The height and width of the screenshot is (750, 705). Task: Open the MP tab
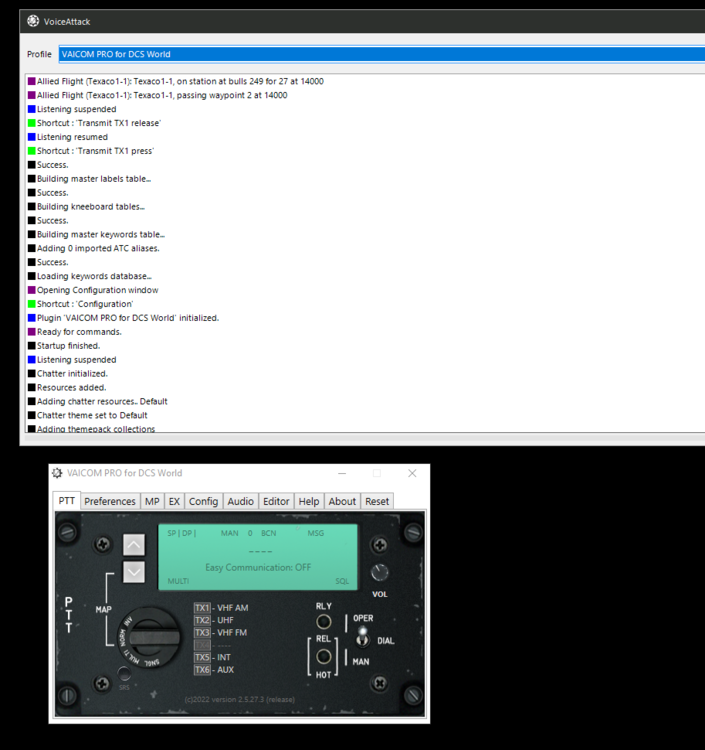click(152, 501)
